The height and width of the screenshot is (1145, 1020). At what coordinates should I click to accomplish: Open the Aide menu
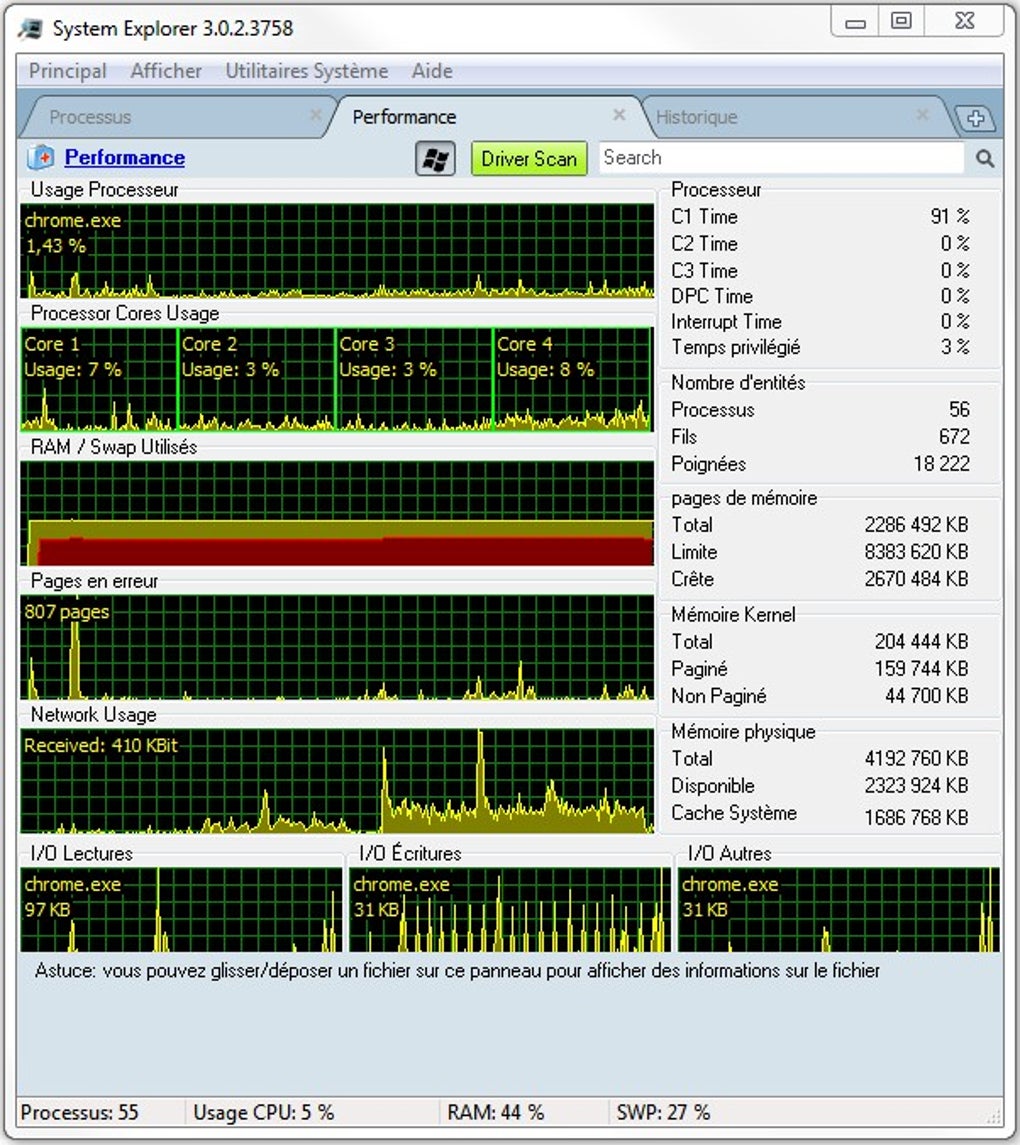tap(432, 71)
